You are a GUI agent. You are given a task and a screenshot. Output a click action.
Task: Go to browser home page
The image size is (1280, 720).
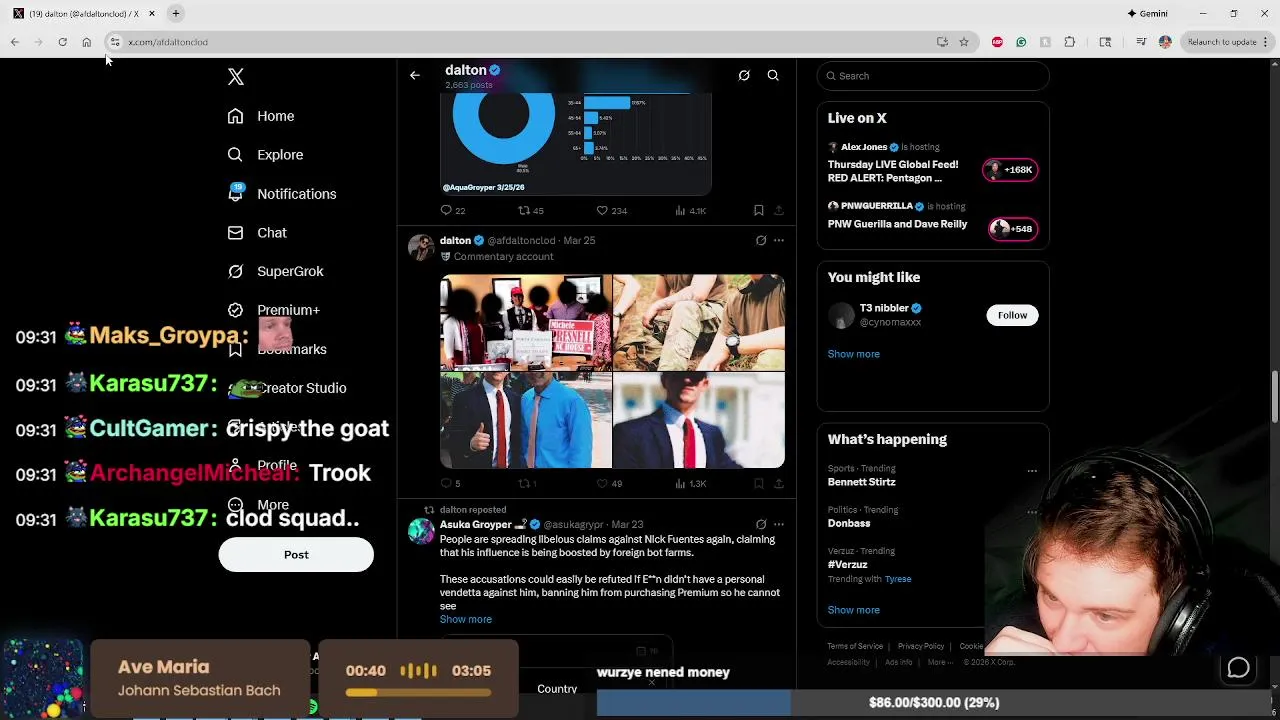click(87, 42)
